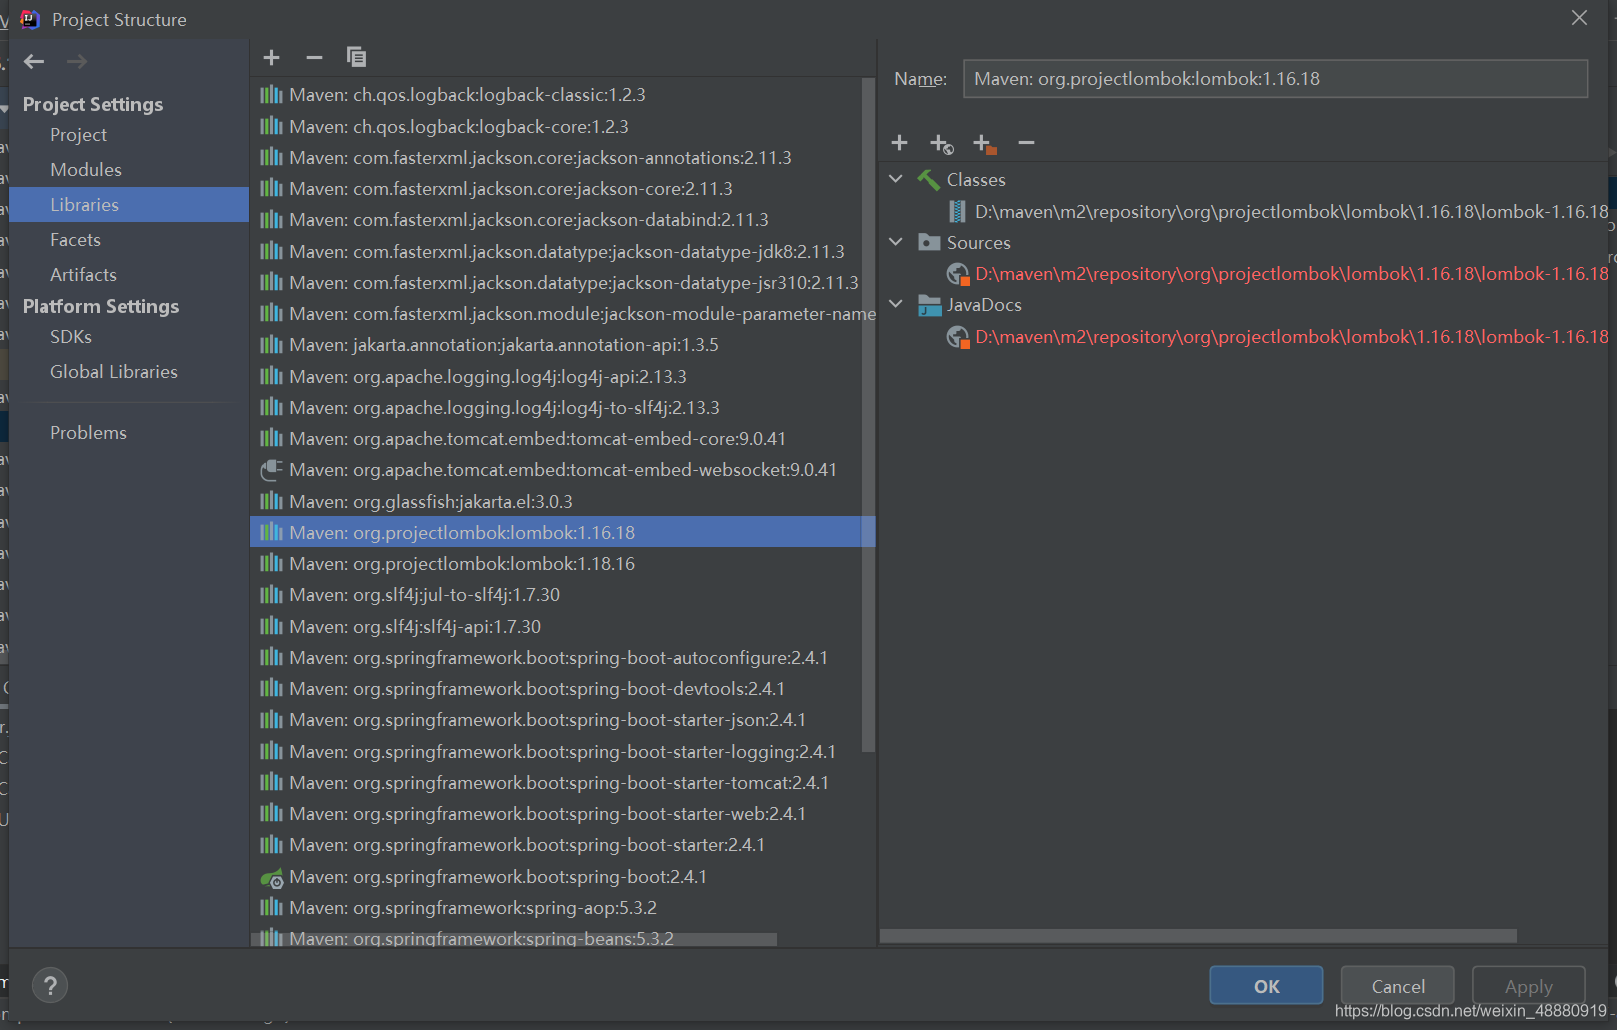
Task: Select jackson-databind:2.11.3 library
Action: click(x=562, y=220)
